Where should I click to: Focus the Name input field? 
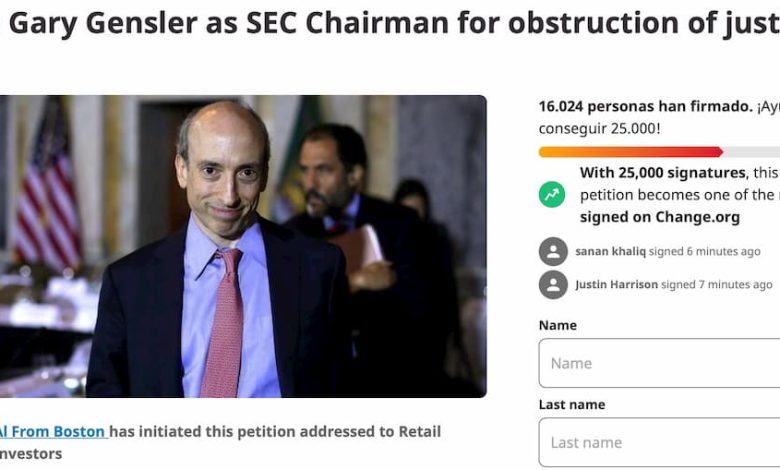coord(660,363)
